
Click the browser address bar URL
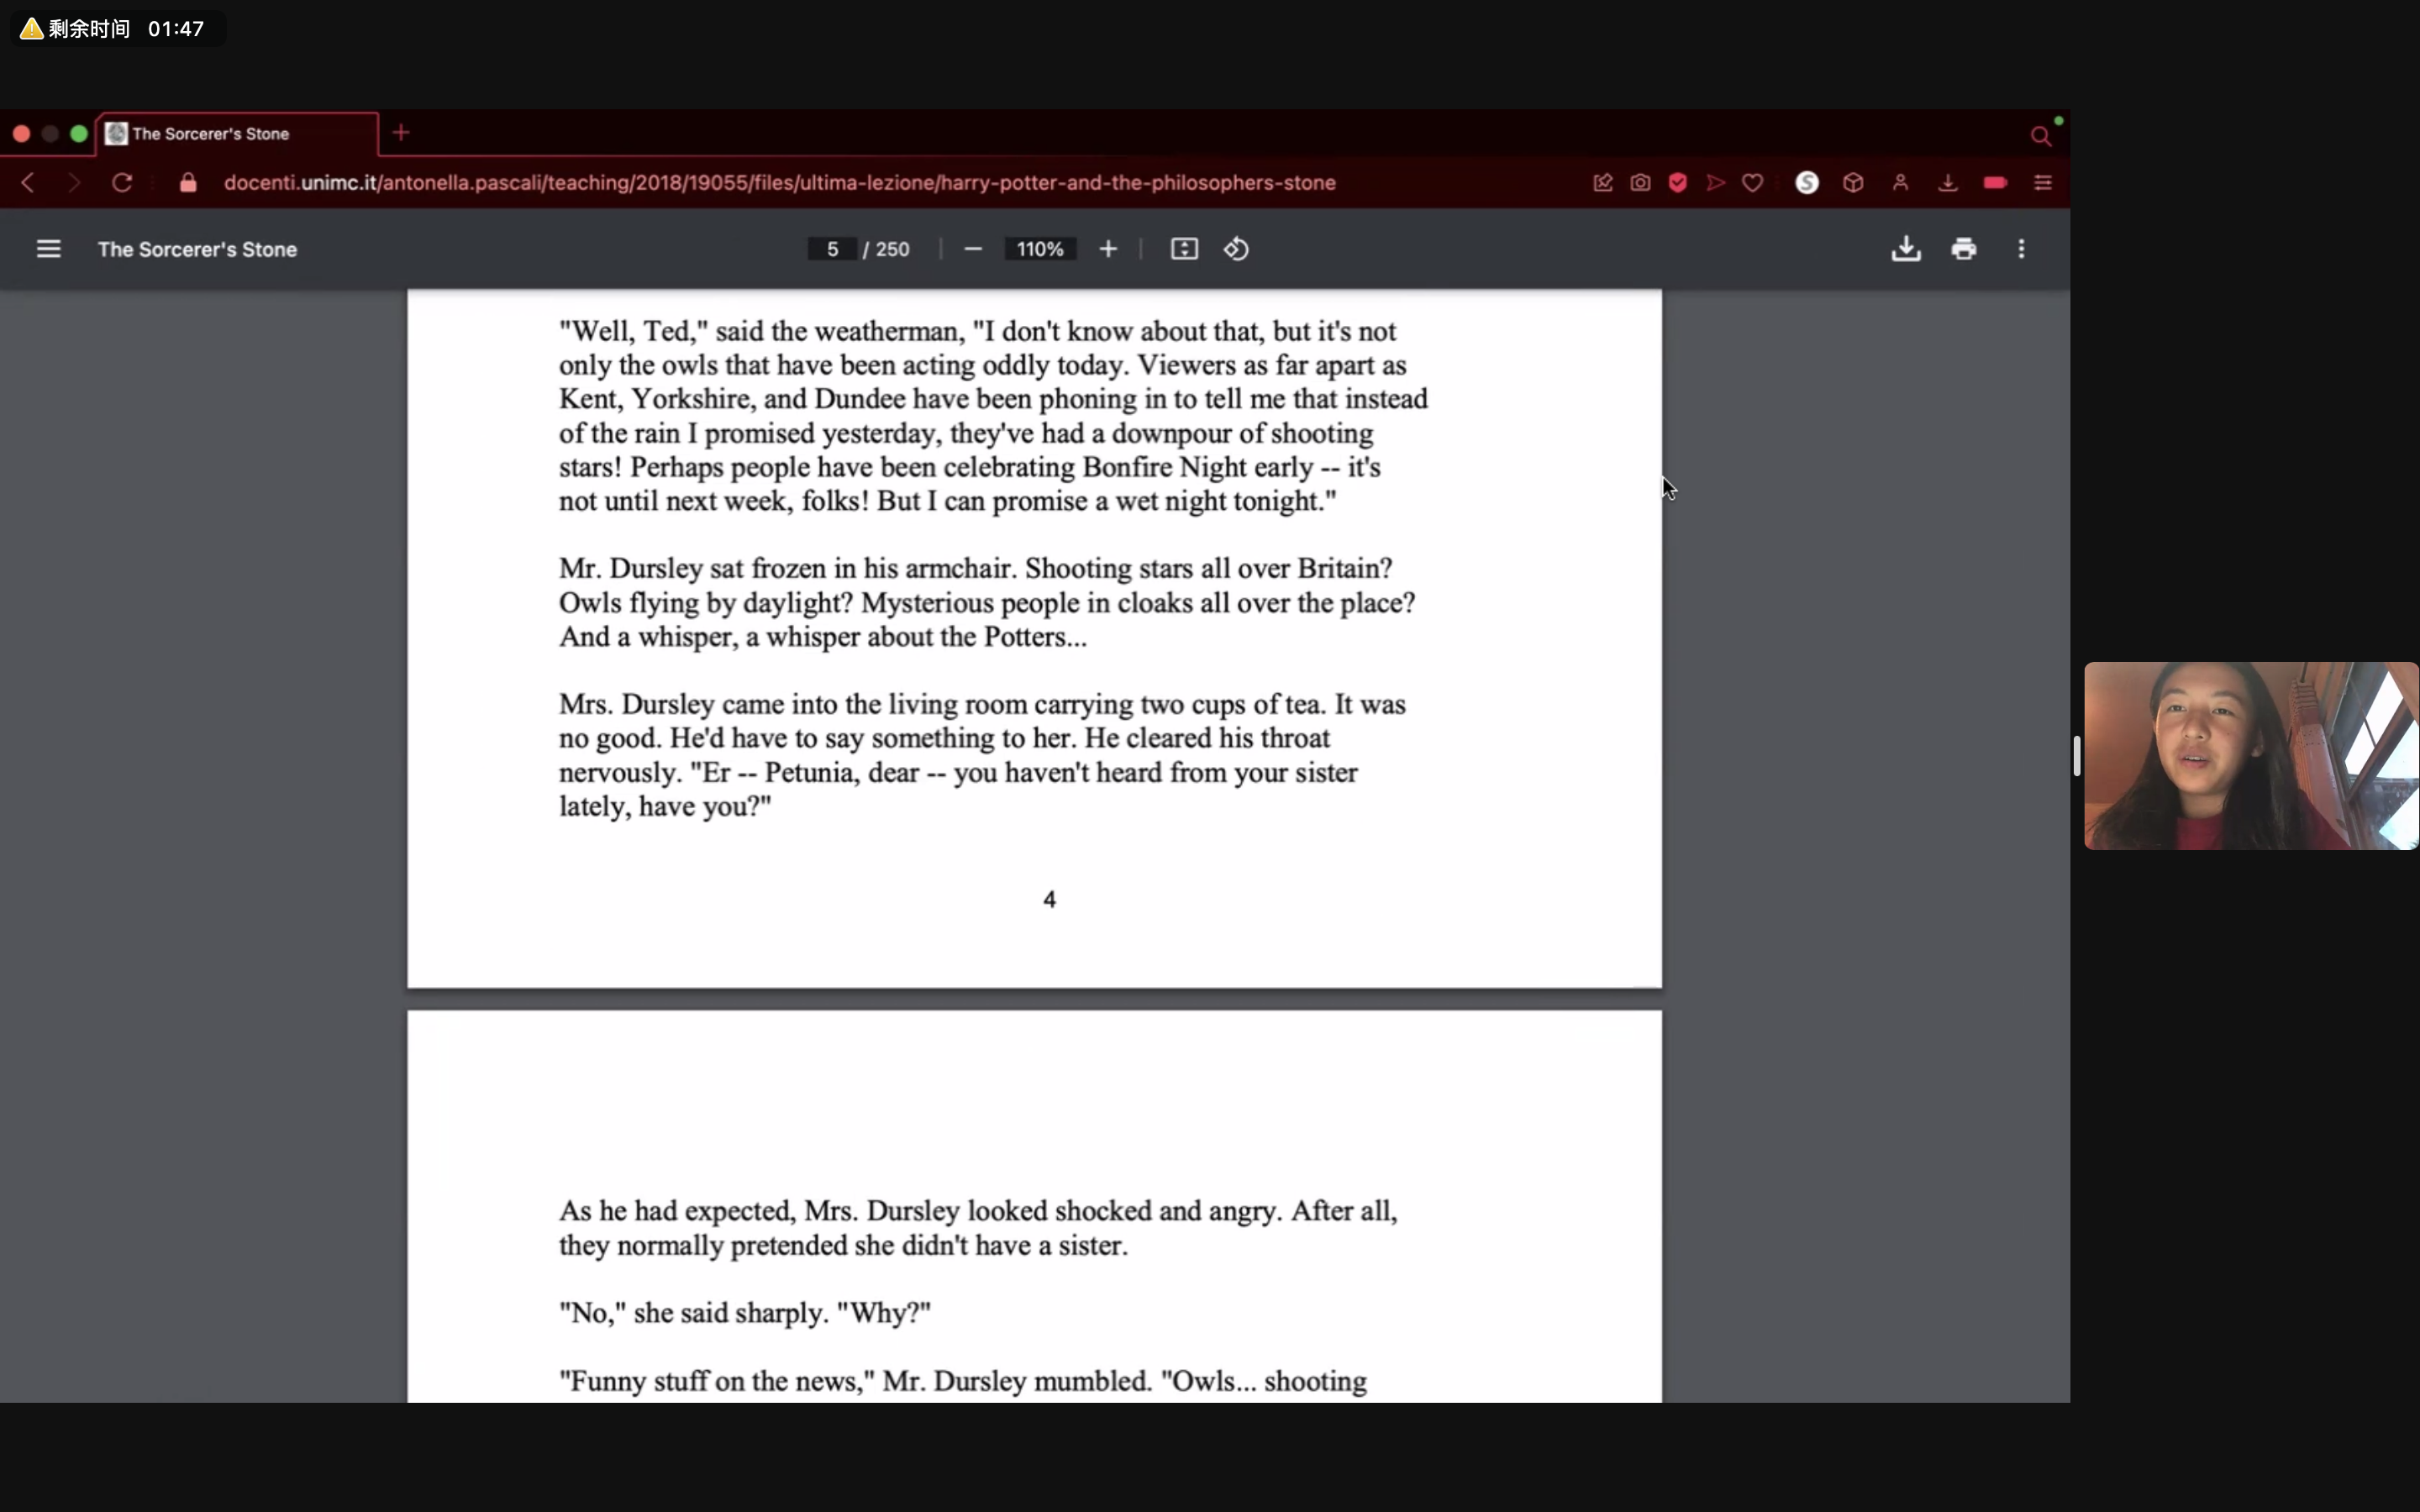(x=779, y=183)
